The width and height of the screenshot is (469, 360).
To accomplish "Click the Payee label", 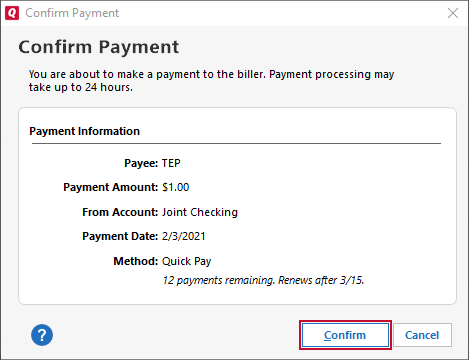I will 141,163.
